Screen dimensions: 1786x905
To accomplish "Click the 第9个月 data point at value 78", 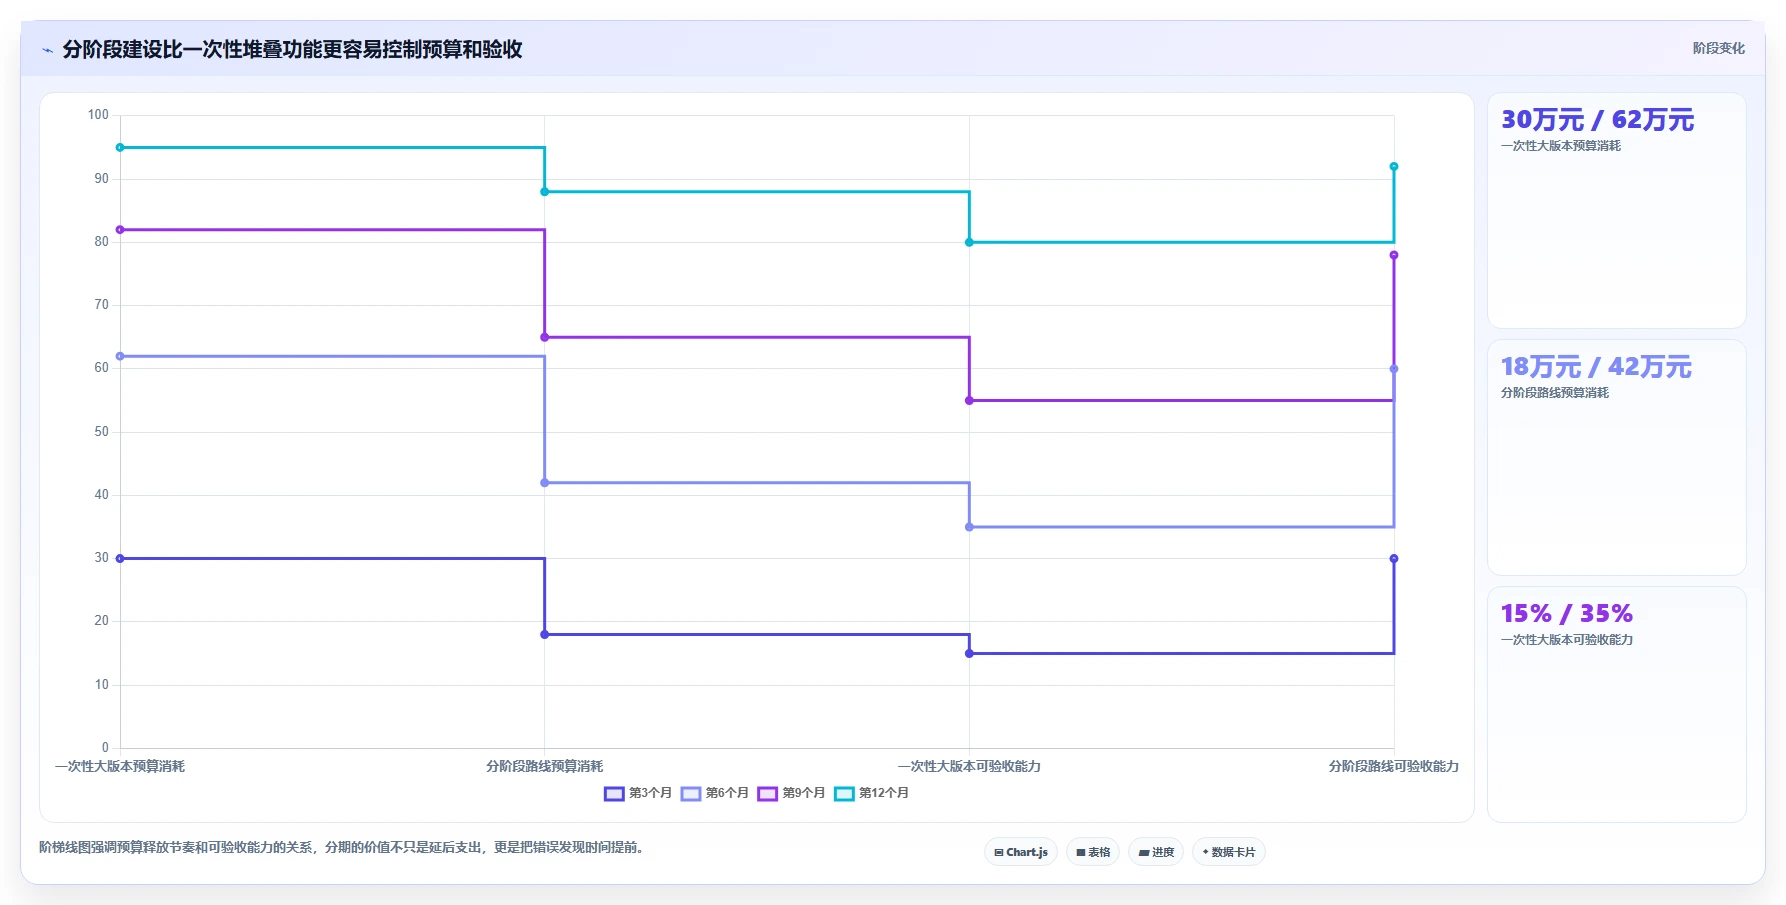I will point(1394,255).
